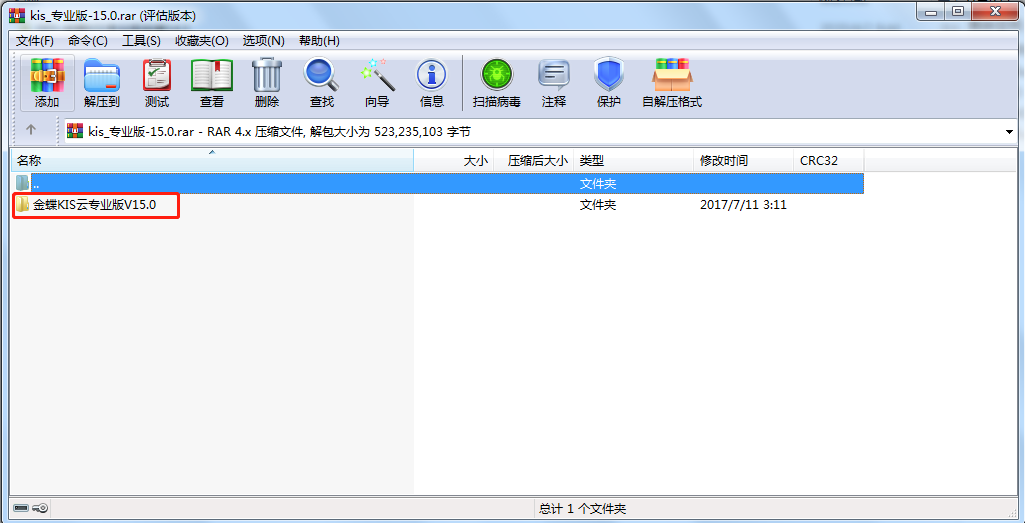Click the Test (测试) archive icon
The width and height of the screenshot is (1025, 523).
(x=157, y=82)
